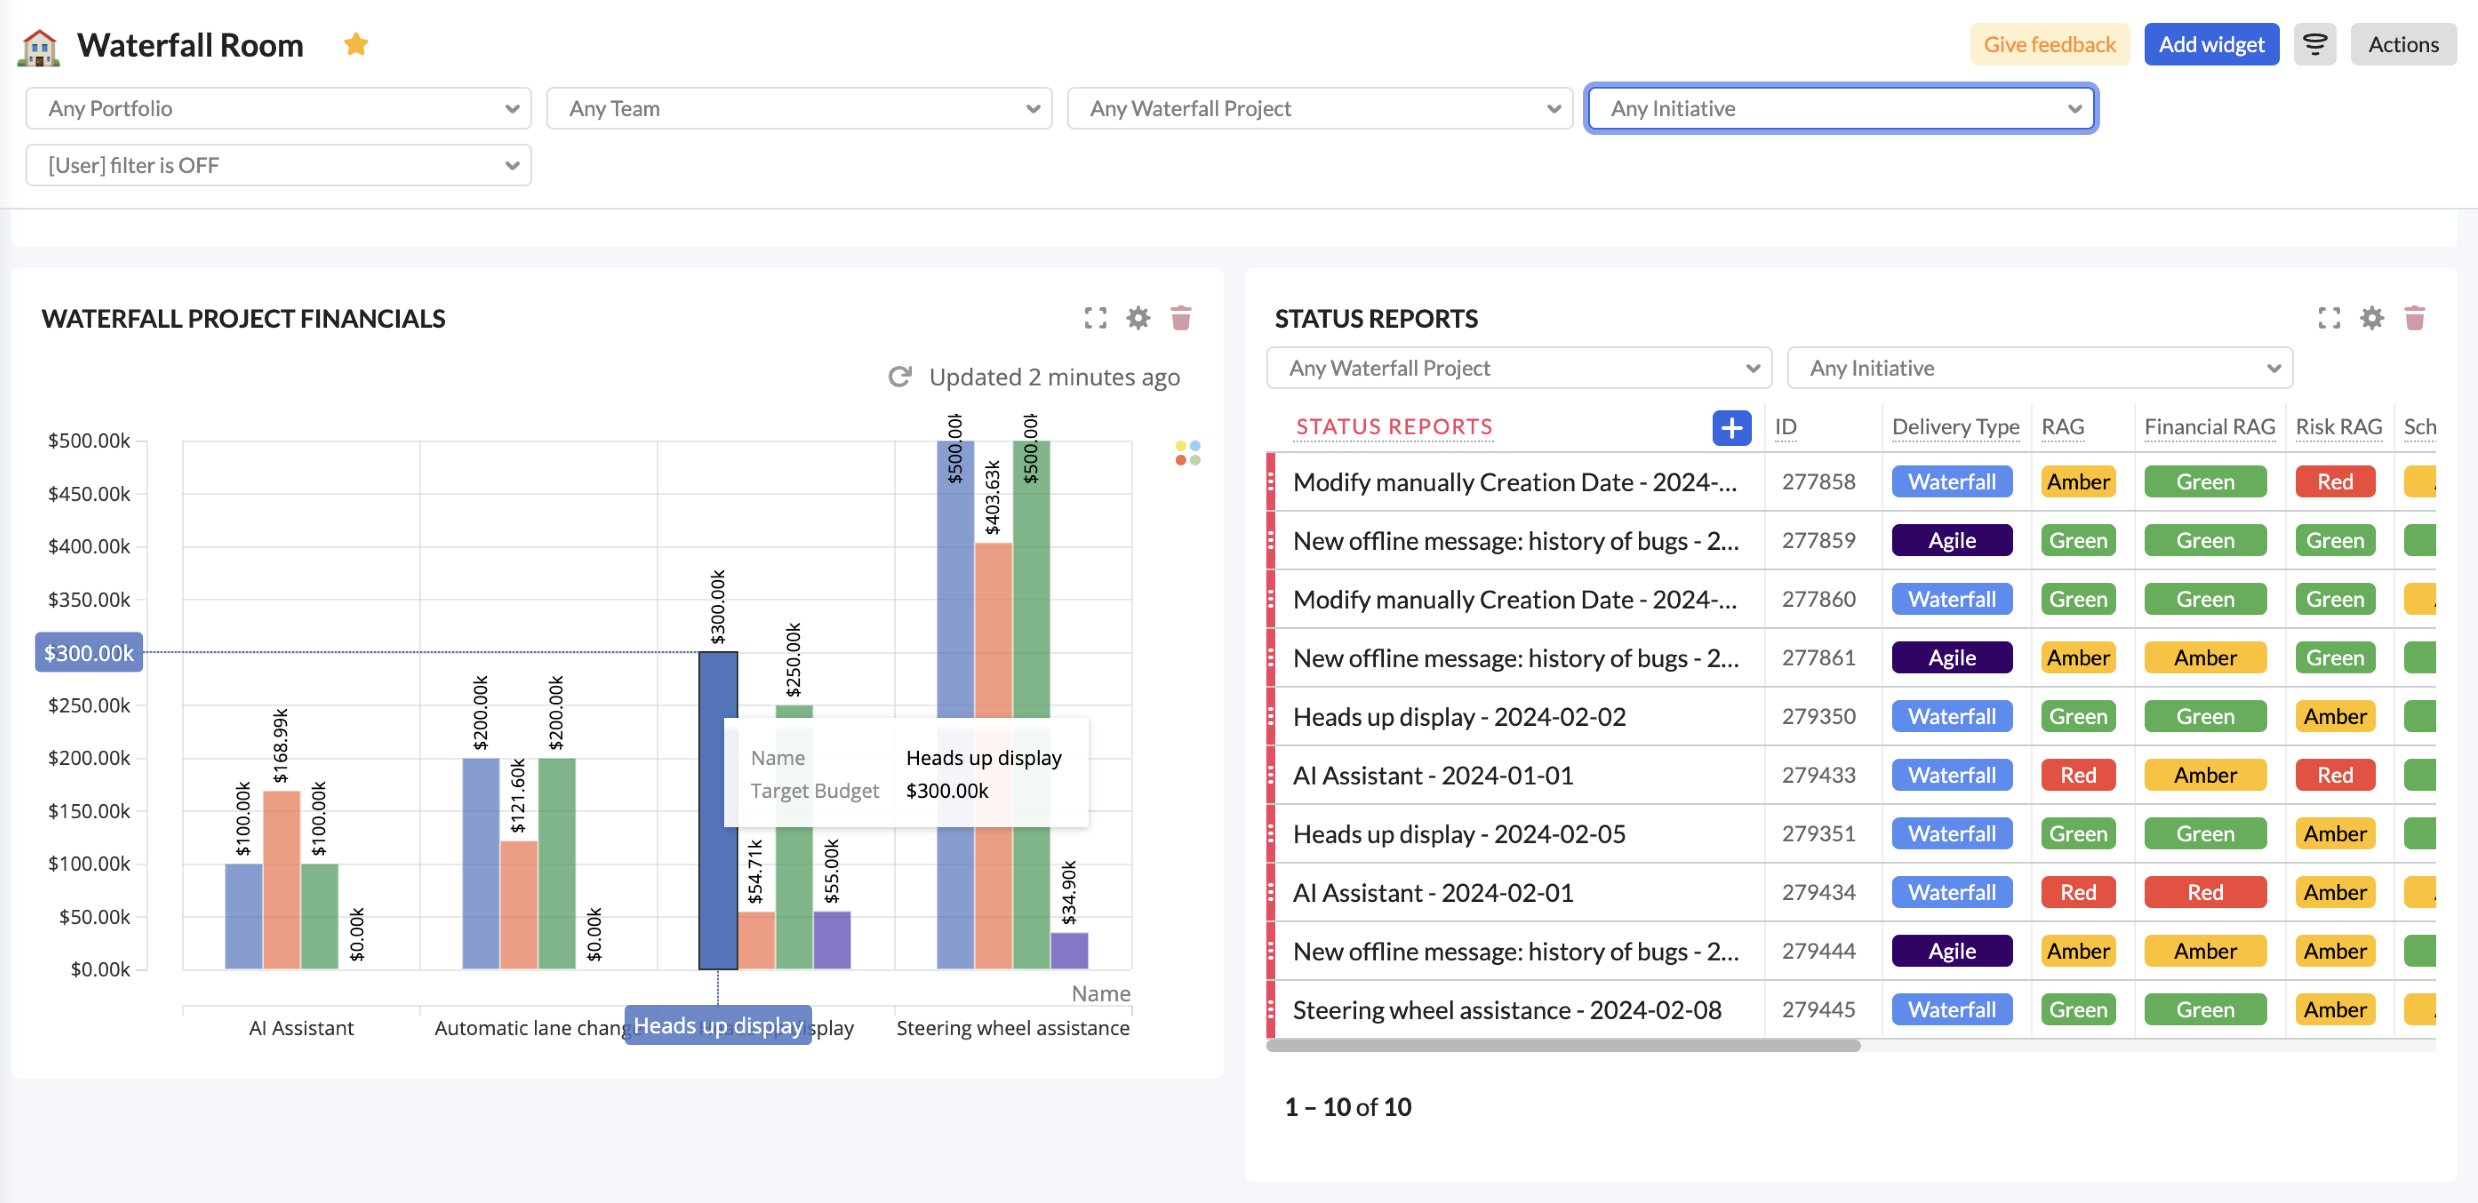This screenshot has height=1203, width=2478.
Task: Click the highlighted Heads up display $300.00k bar
Action: (718, 811)
